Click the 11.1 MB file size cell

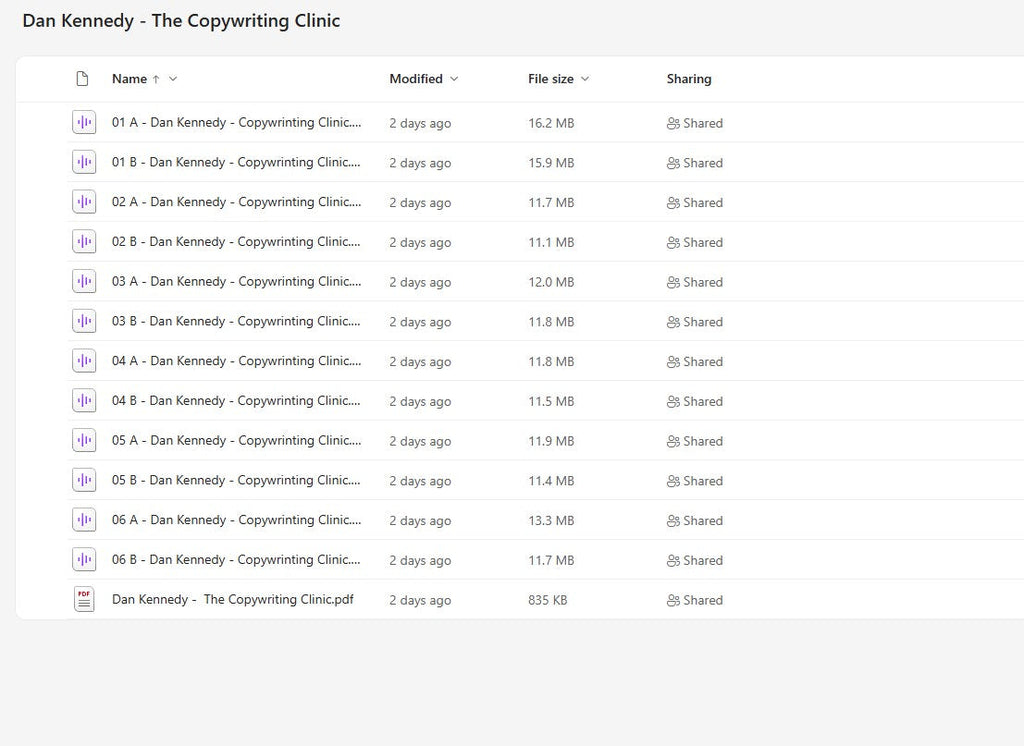(x=551, y=243)
